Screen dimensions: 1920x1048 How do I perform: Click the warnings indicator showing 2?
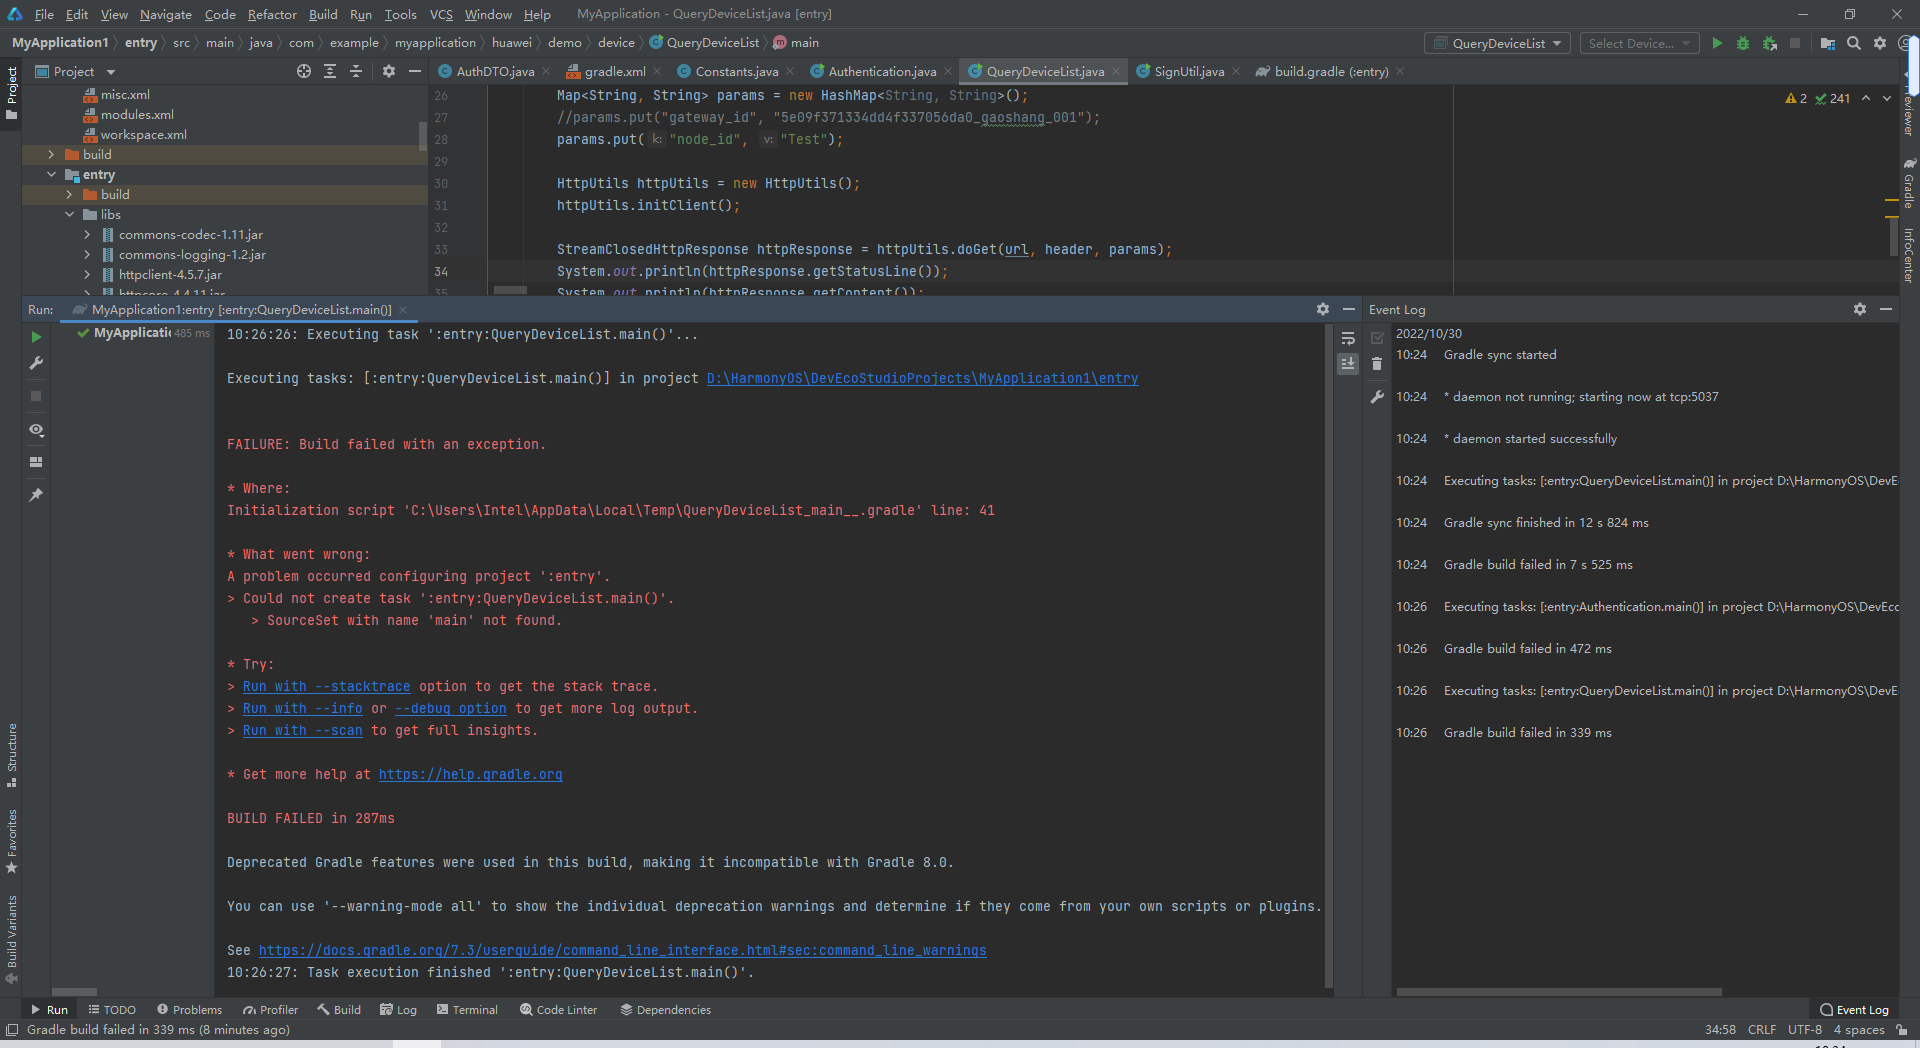click(x=1796, y=98)
